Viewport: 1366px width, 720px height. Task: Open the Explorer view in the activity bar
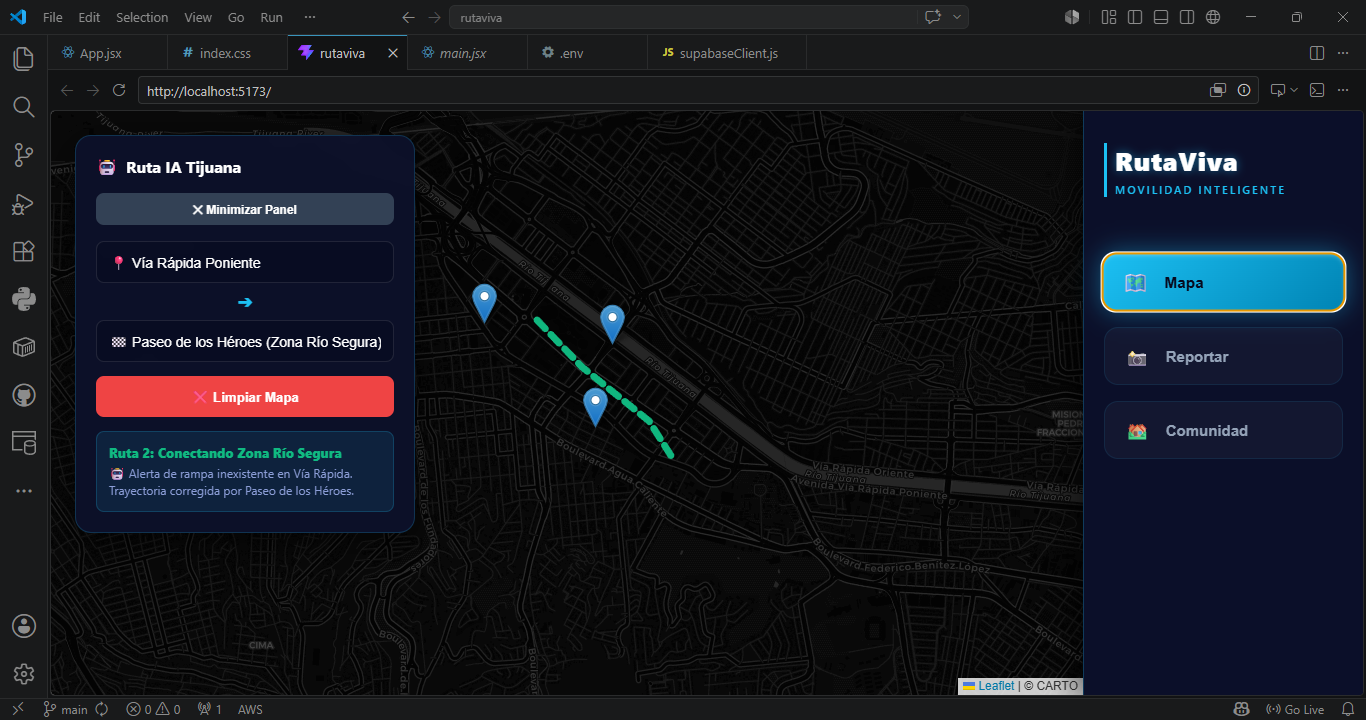[x=23, y=59]
